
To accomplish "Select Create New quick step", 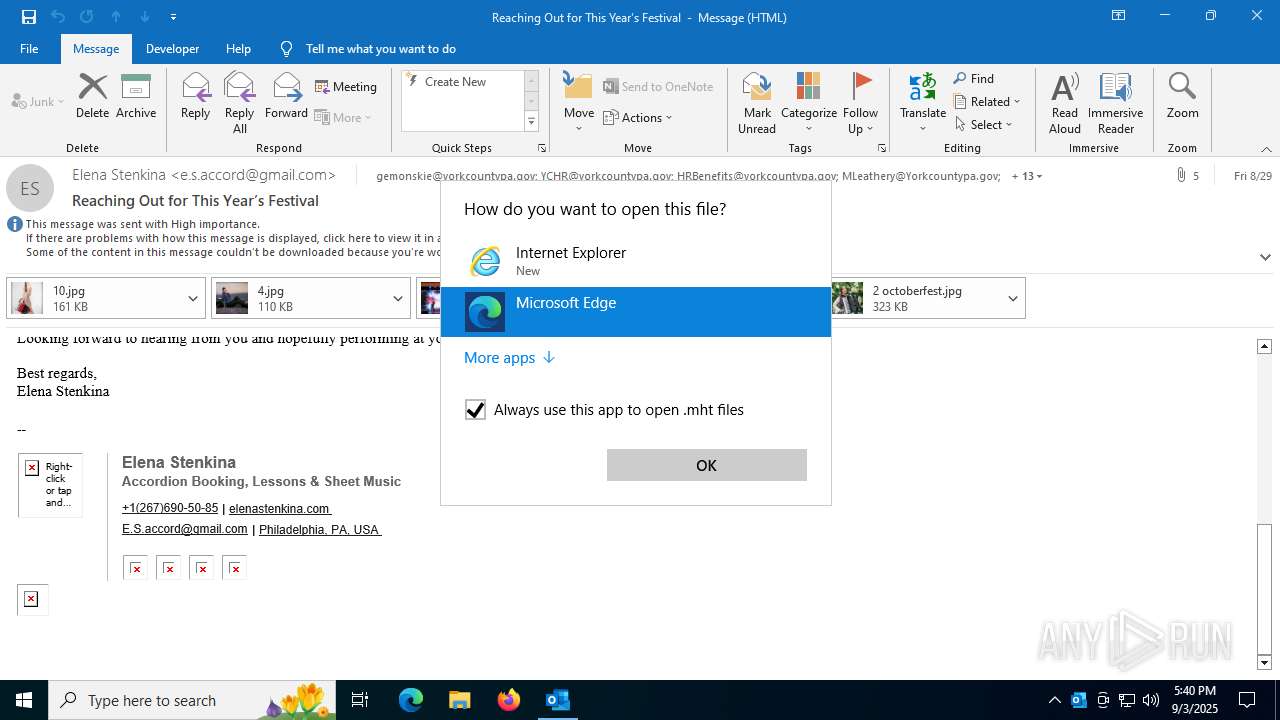I will tap(456, 82).
